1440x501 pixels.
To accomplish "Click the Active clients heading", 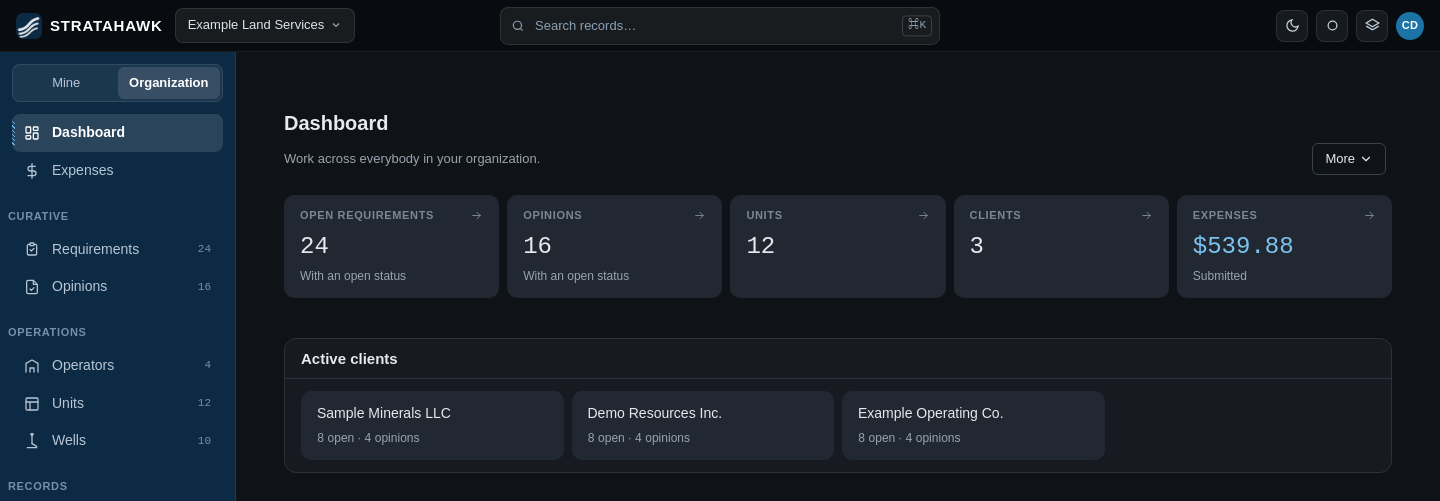I will [349, 359].
